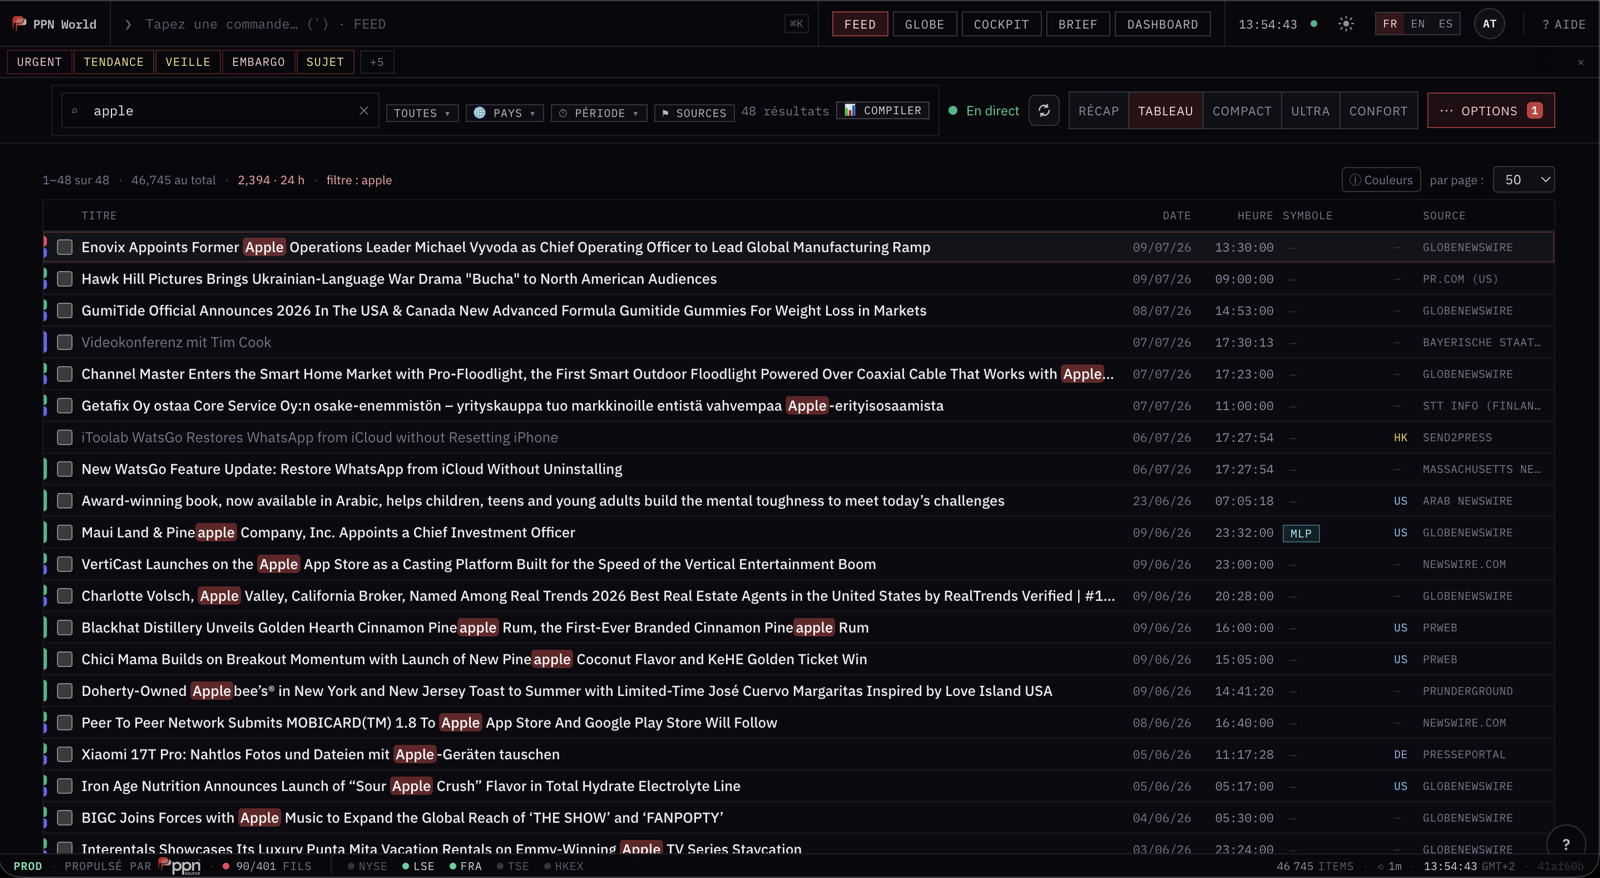Open the BIGC Joins Forces headline
The image size is (1600, 878).
[x=402, y=818]
